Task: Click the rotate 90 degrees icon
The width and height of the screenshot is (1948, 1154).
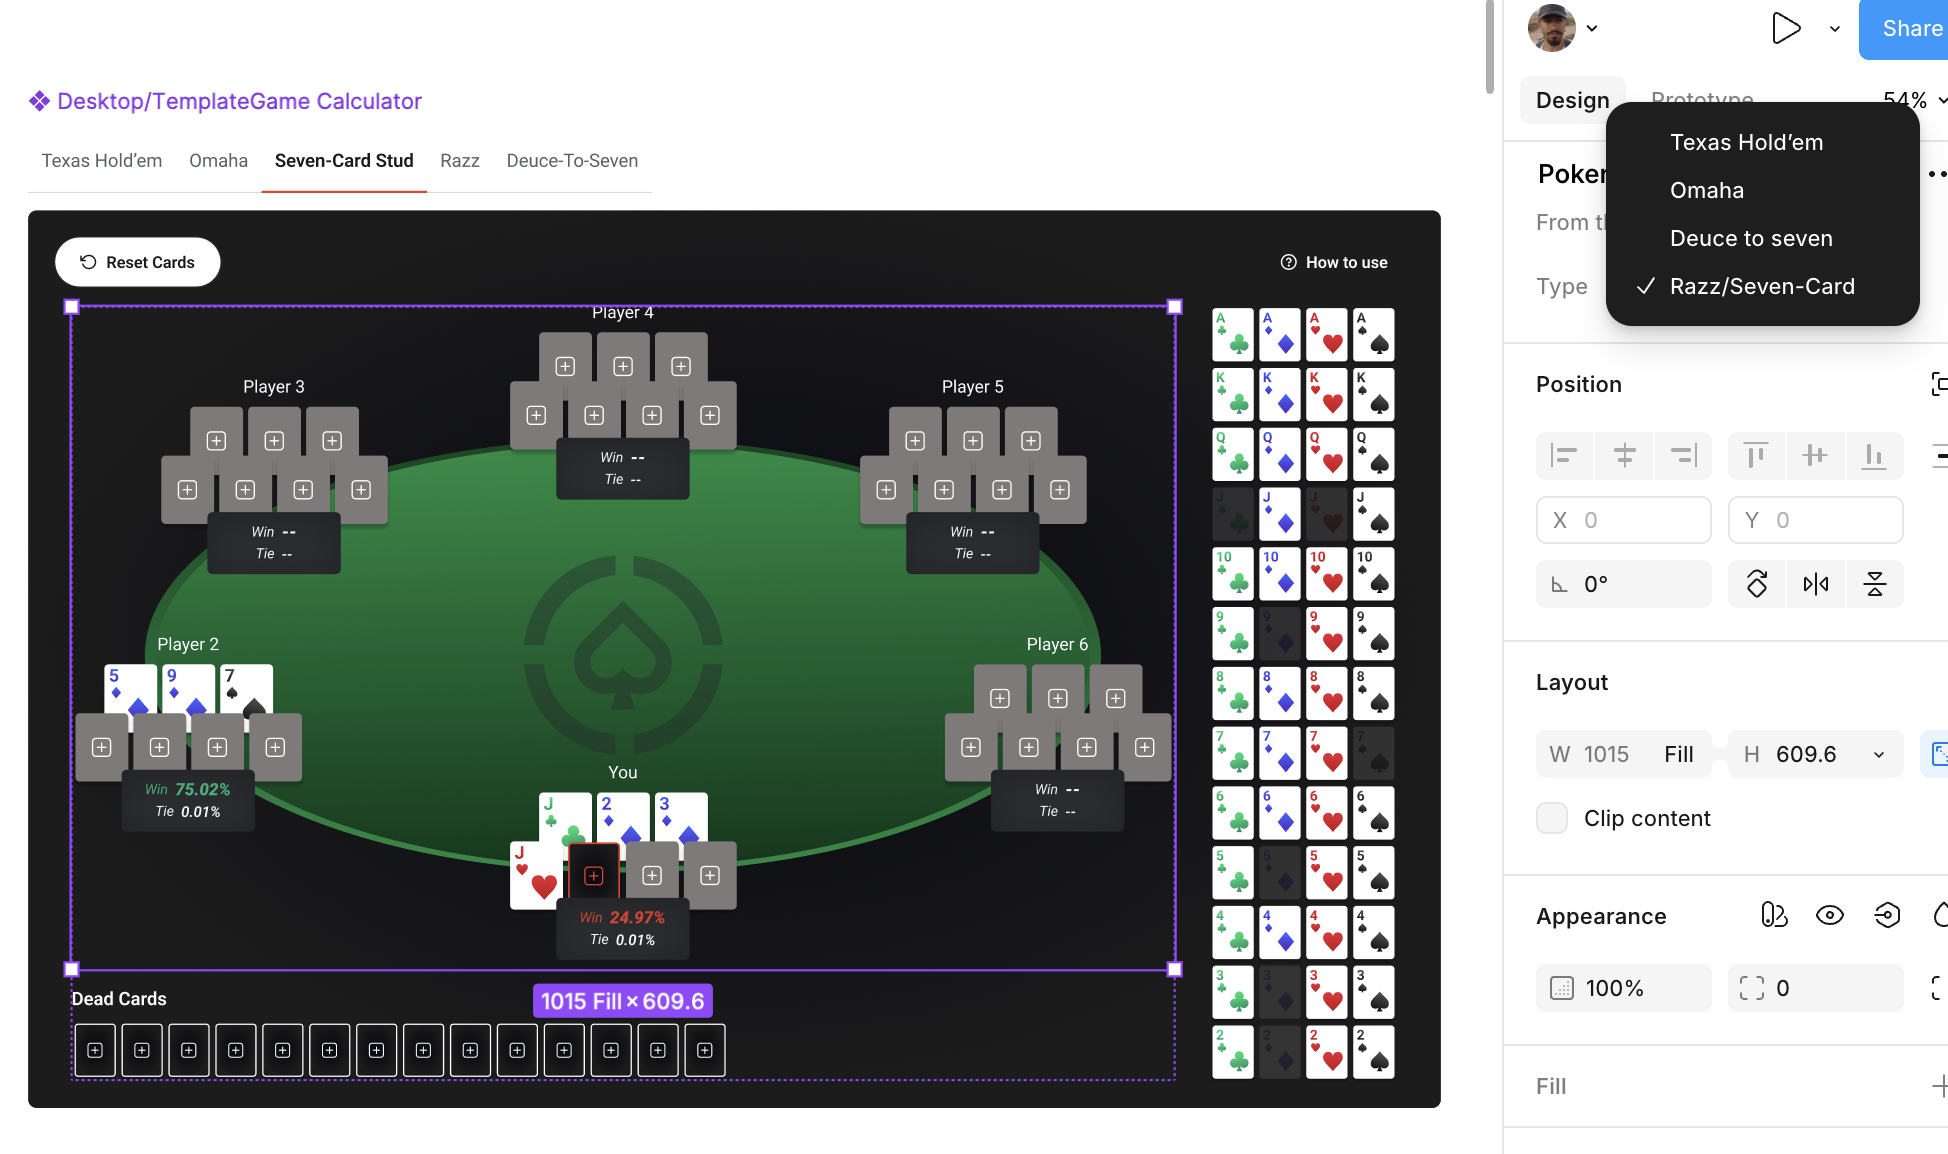Action: [1757, 584]
